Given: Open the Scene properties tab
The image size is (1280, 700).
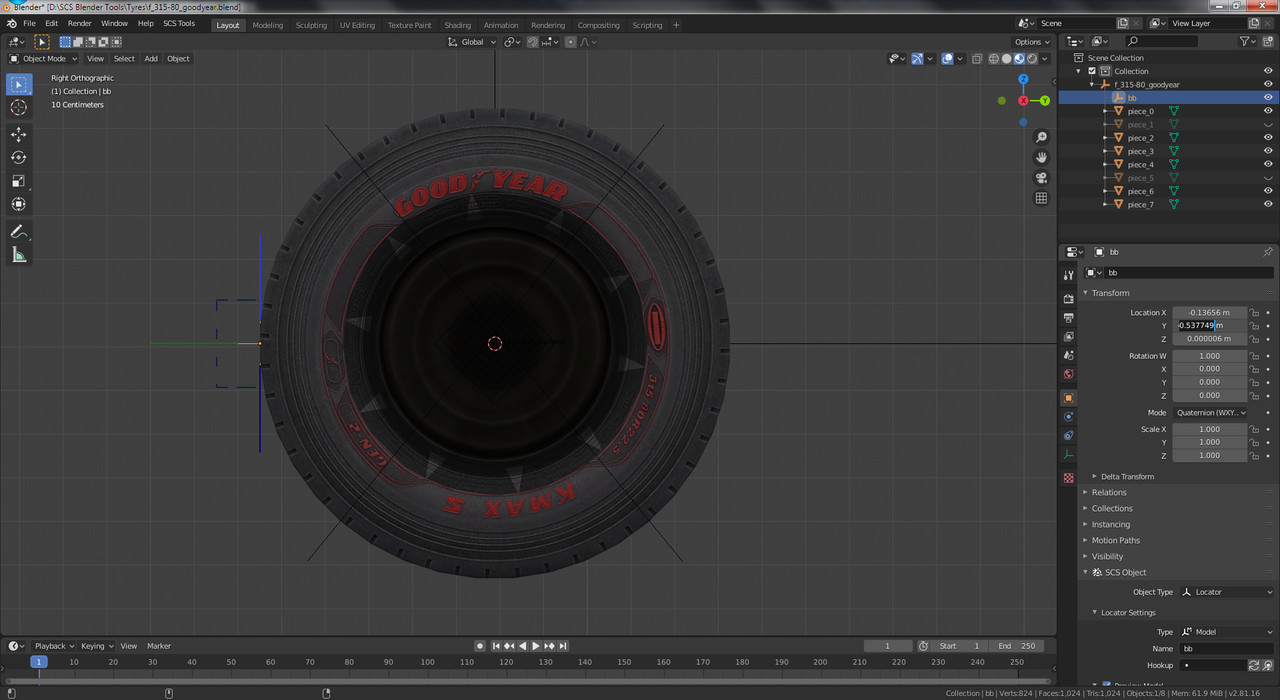Looking at the screenshot, I should [1069, 355].
